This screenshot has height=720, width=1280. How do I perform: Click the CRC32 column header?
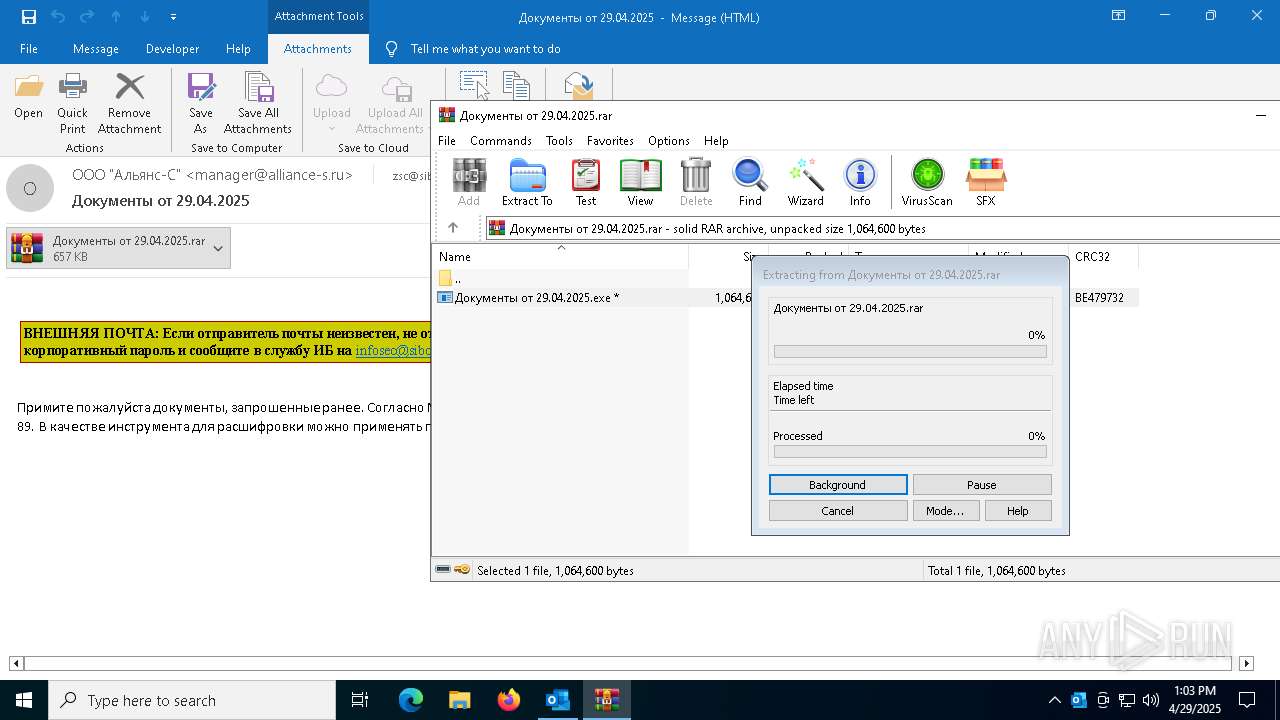click(x=1103, y=257)
